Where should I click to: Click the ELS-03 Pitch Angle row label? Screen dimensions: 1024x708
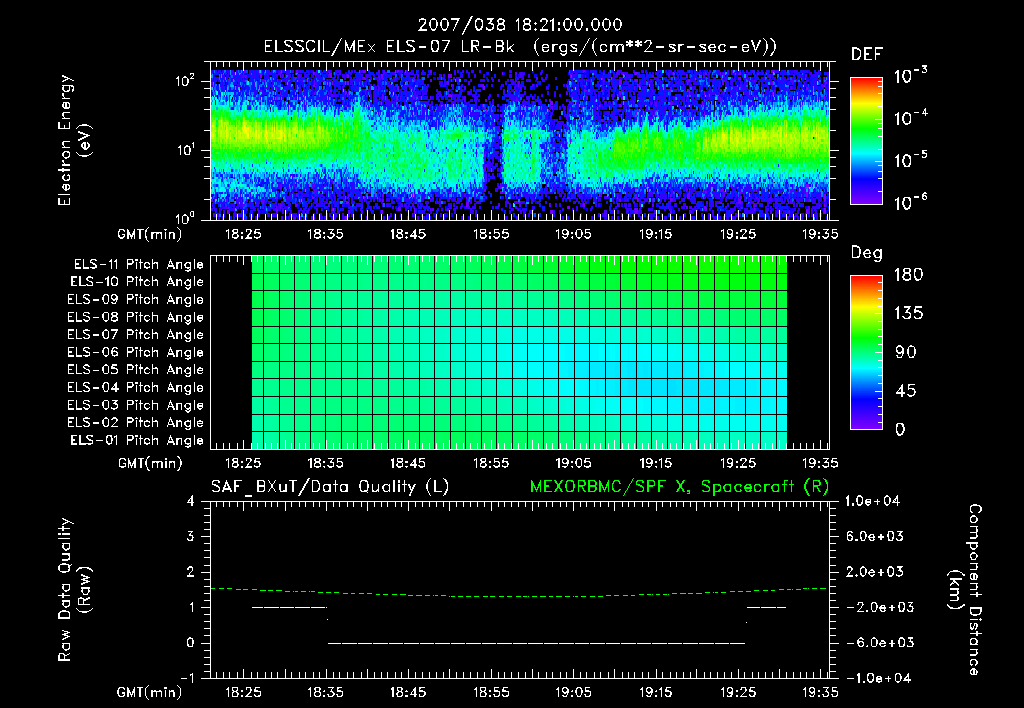click(135, 406)
